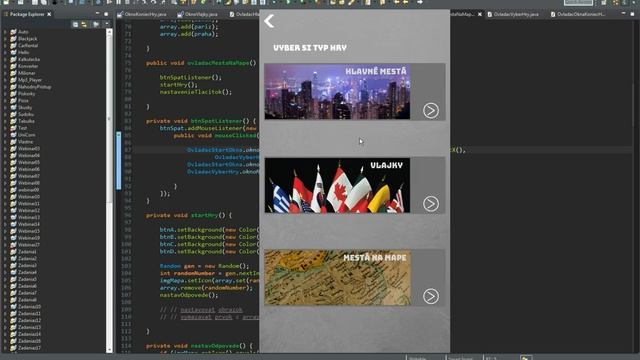The width and height of the screenshot is (640, 360).
Task: Expand the Kalkulacka project
Action: tap(5, 59)
